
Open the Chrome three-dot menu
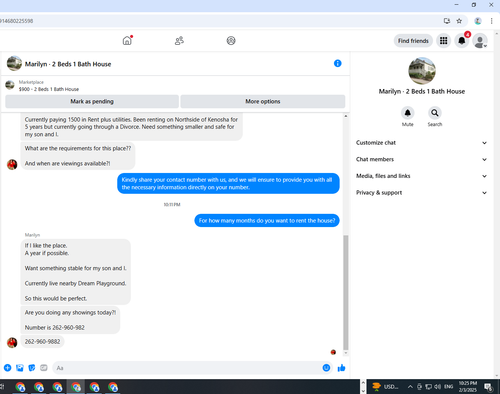[491, 21]
